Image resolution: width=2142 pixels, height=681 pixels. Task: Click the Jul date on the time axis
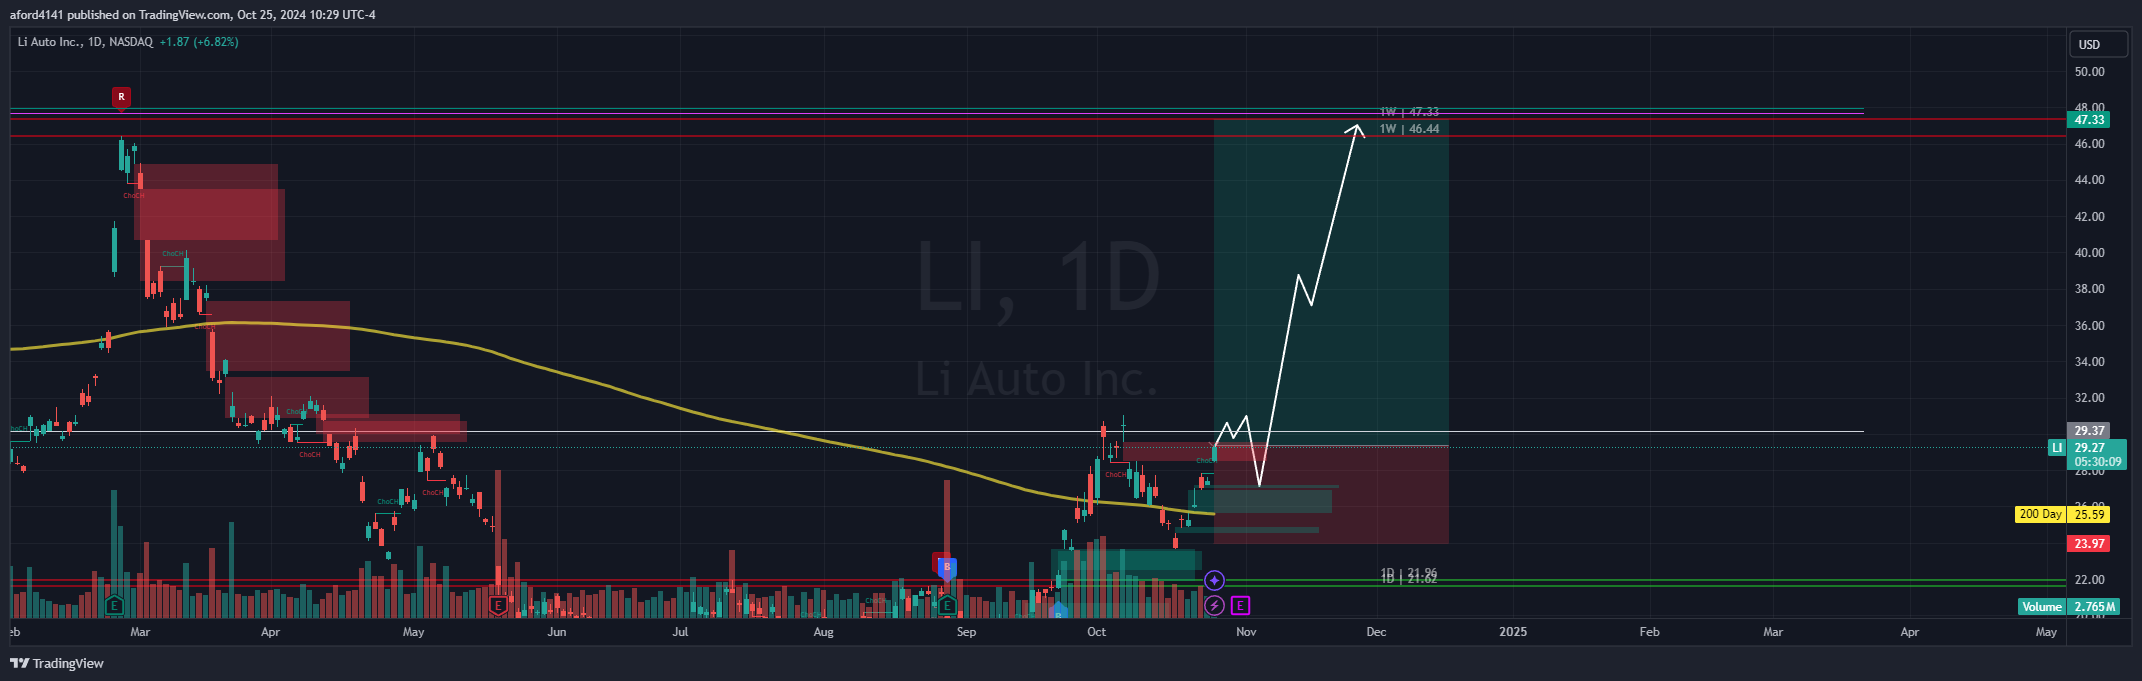point(680,632)
